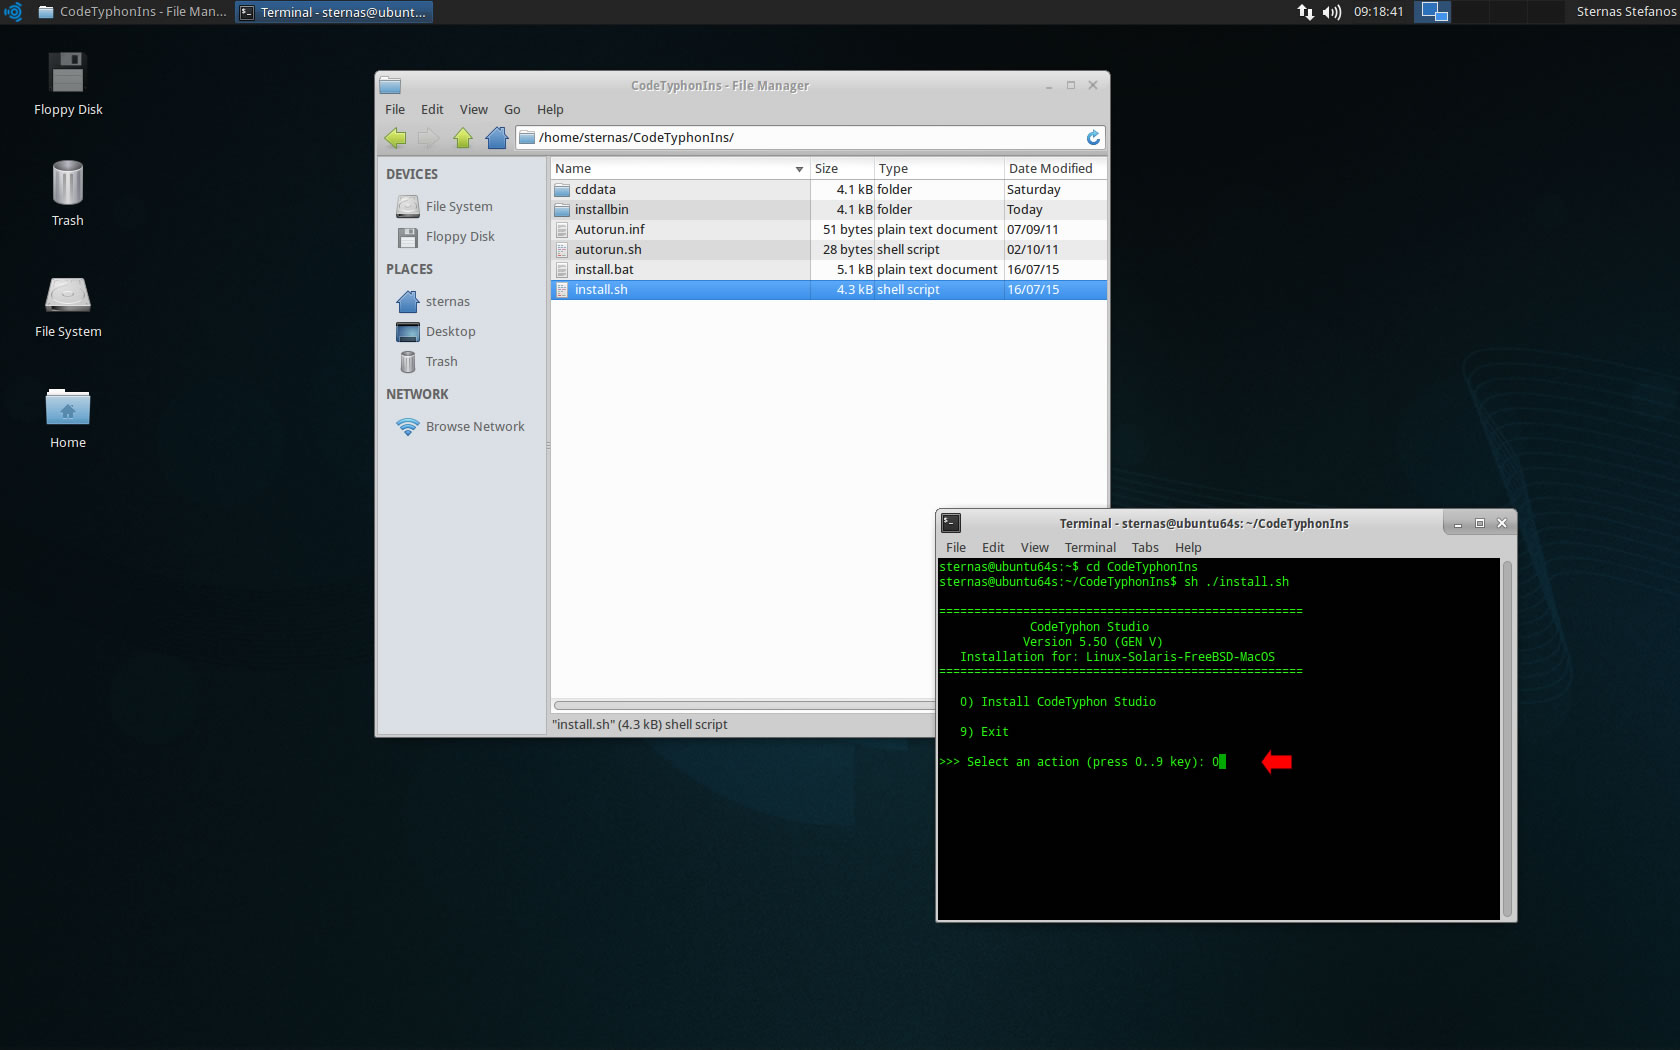Viewport: 1680px width, 1050px height.
Task: Click the terminal window icon in titlebar
Action: (951, 523)
